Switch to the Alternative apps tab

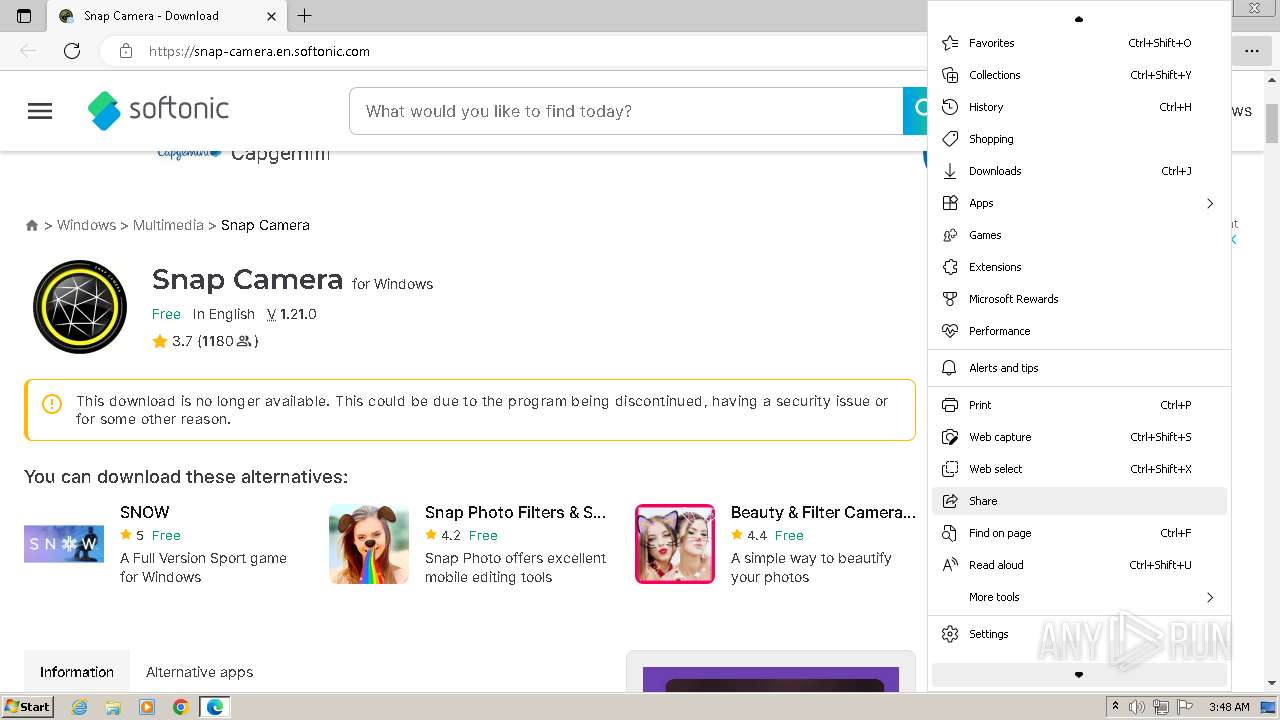click(x=200, y=672)
